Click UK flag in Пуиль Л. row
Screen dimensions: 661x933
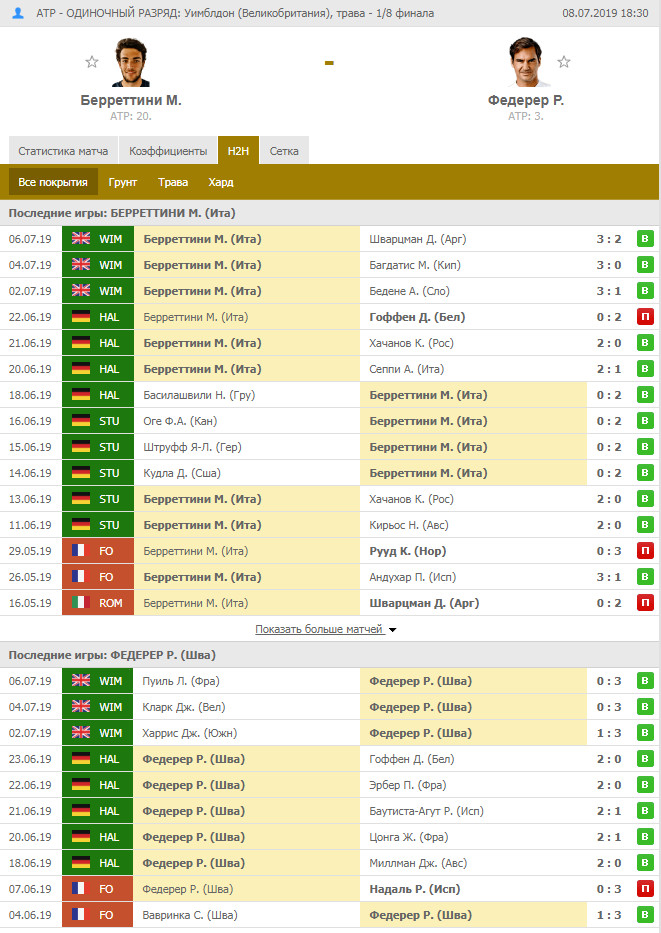pyautogui.click(x=81, y=681)
